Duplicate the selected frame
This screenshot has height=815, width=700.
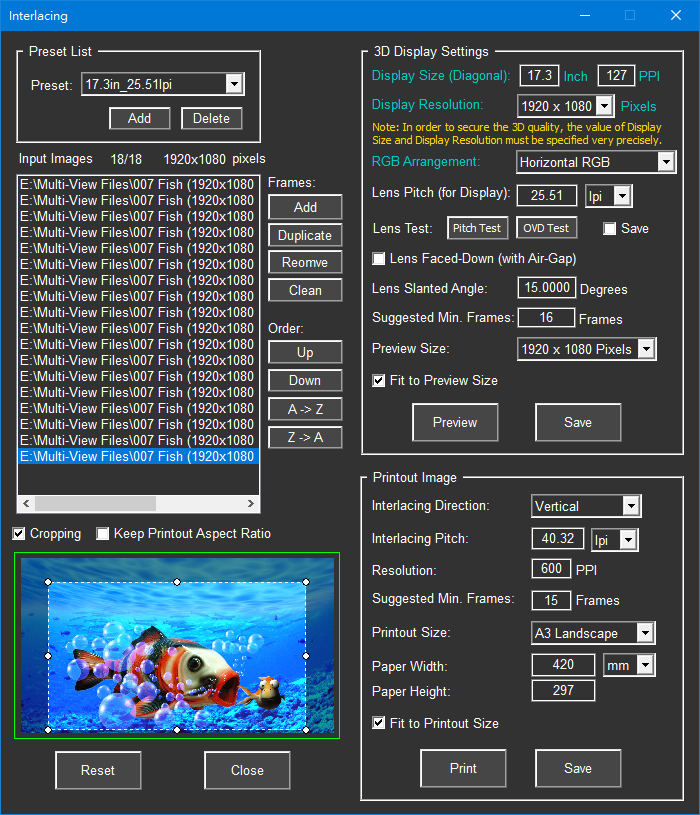[x=305, y=235]
